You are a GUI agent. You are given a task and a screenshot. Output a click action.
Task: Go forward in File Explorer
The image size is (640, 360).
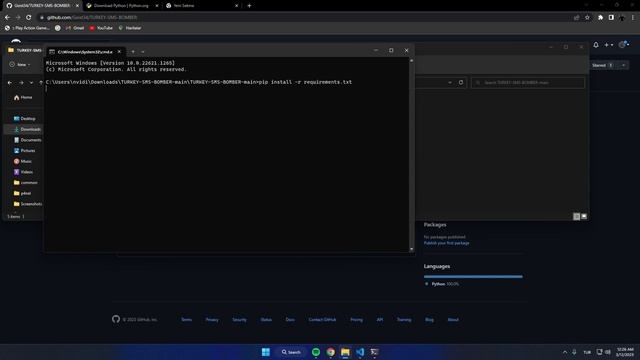tap(21, 82)
